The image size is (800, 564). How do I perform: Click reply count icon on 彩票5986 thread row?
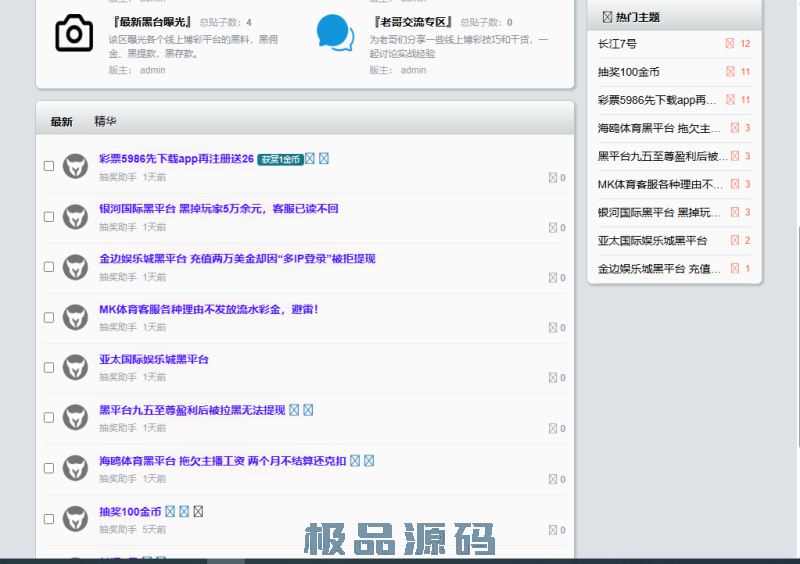(553, 178)
